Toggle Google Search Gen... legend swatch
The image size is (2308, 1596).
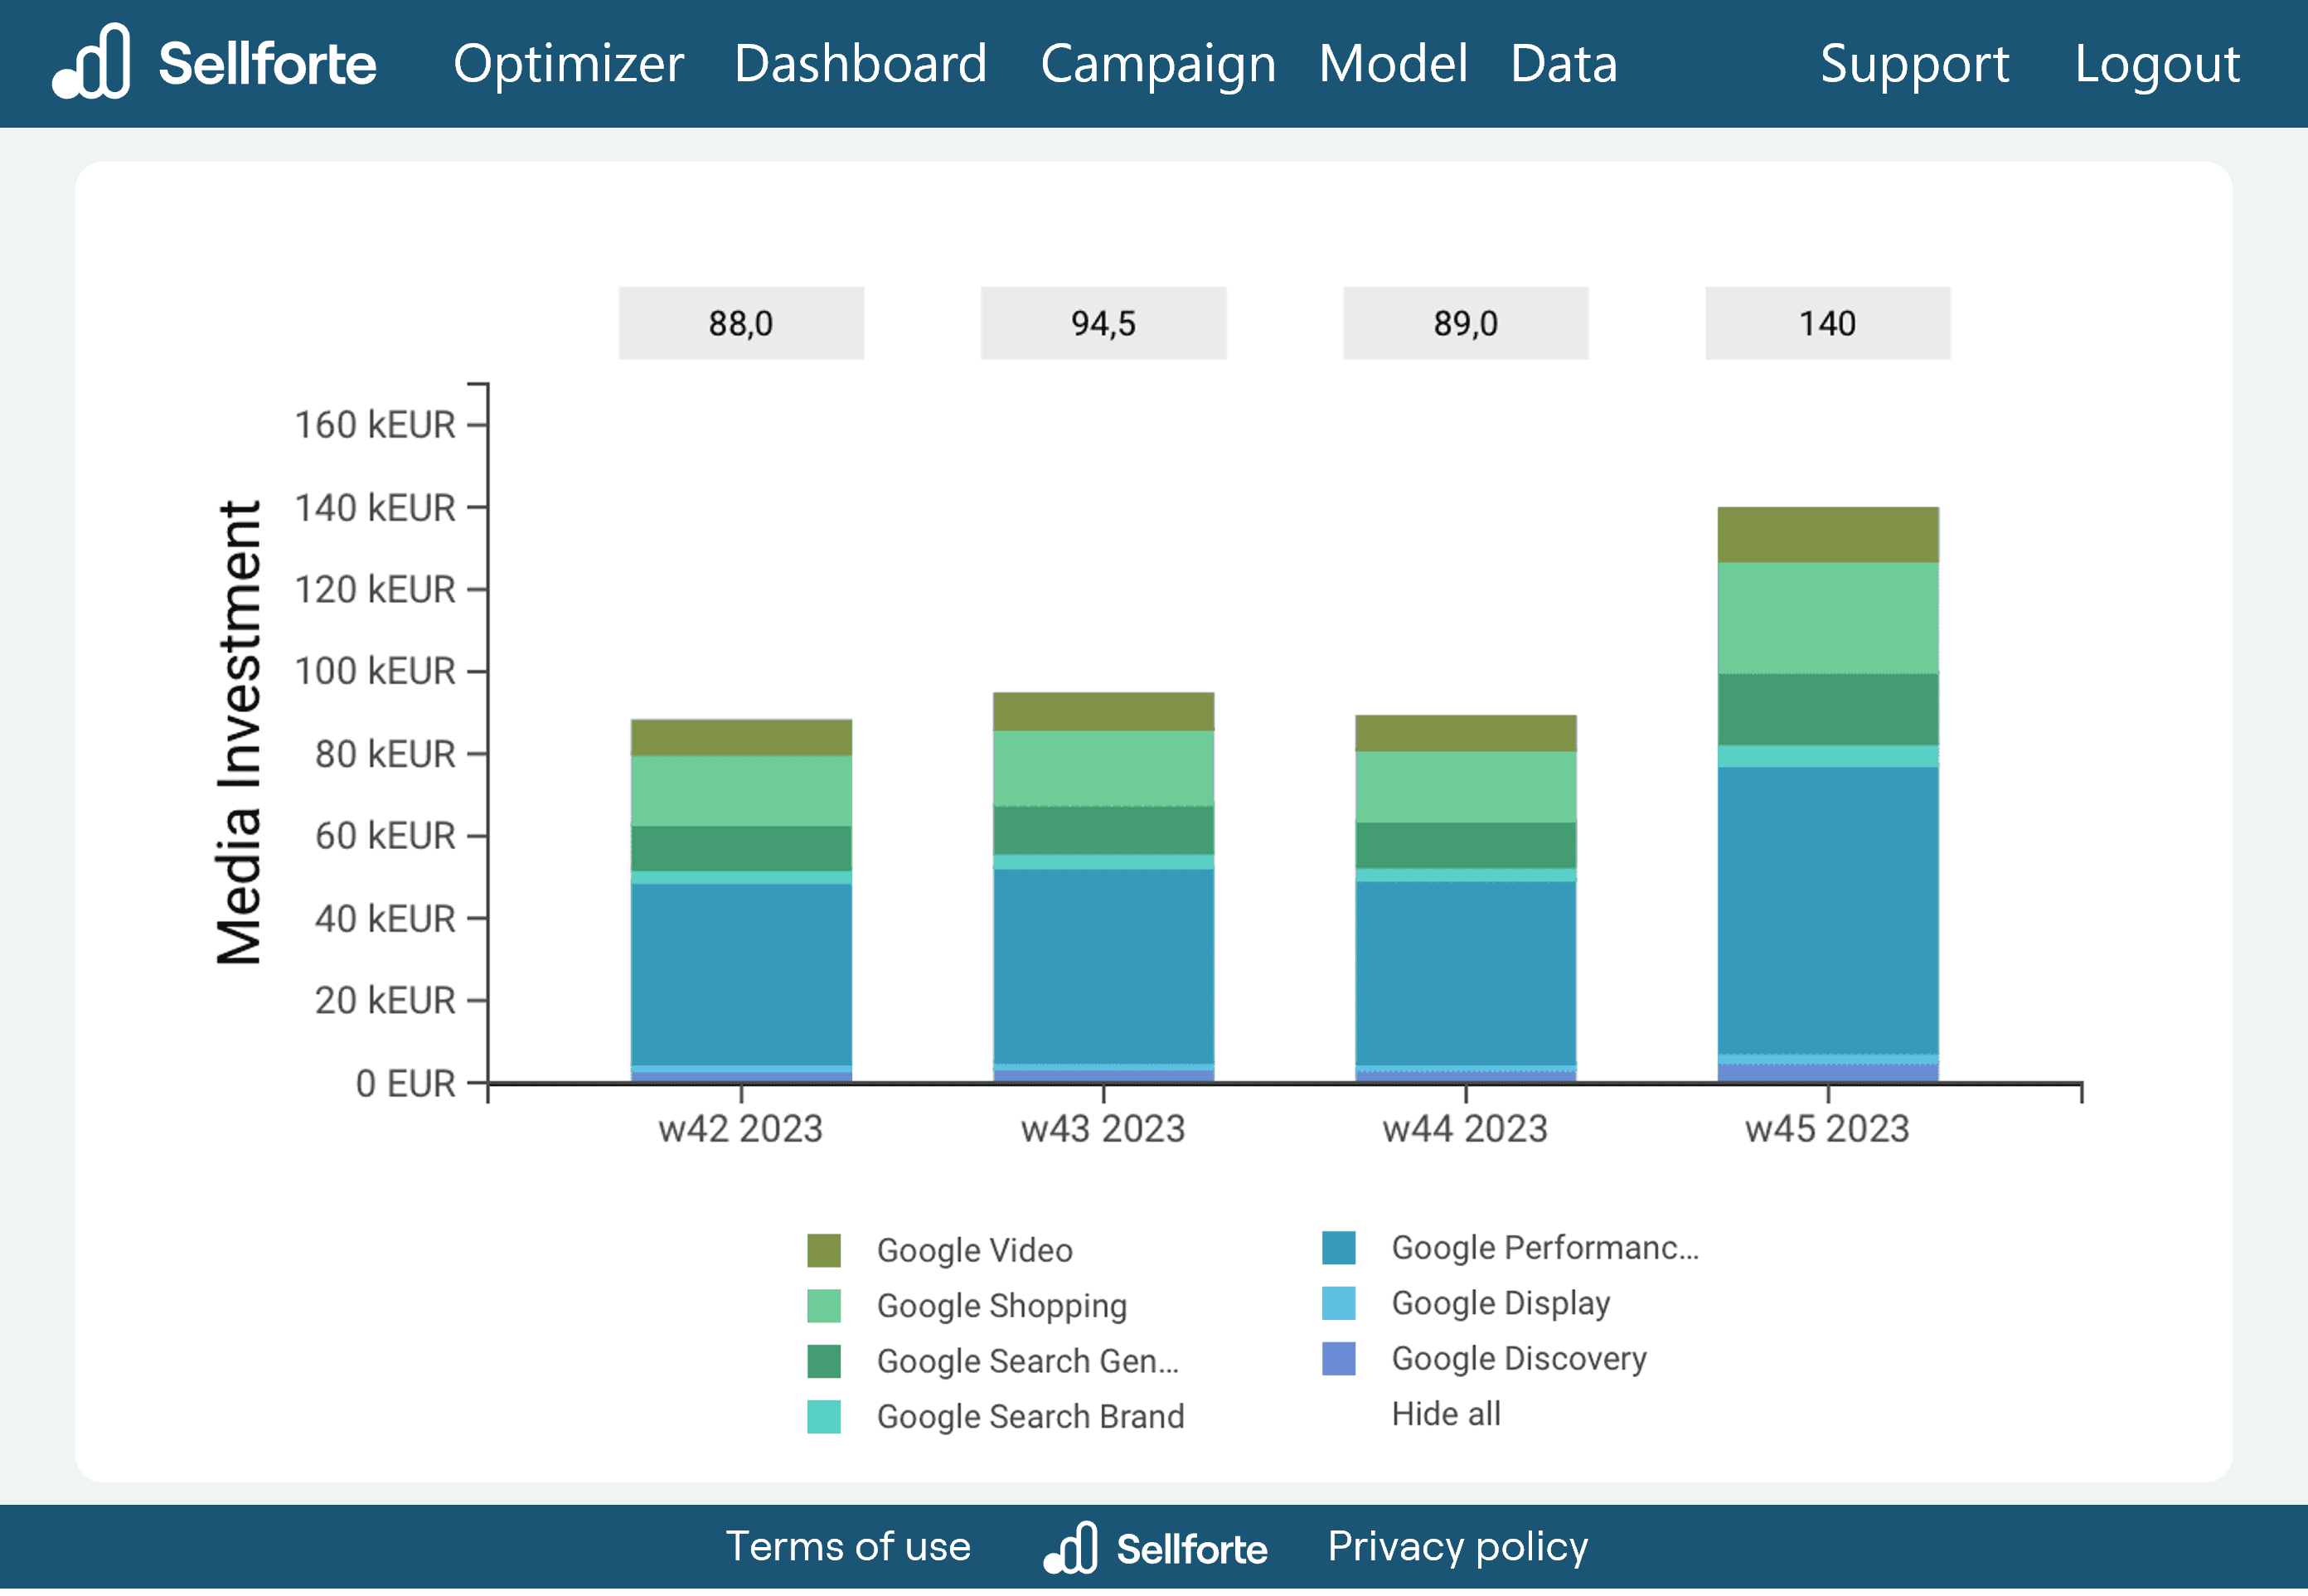(823, 1361)
